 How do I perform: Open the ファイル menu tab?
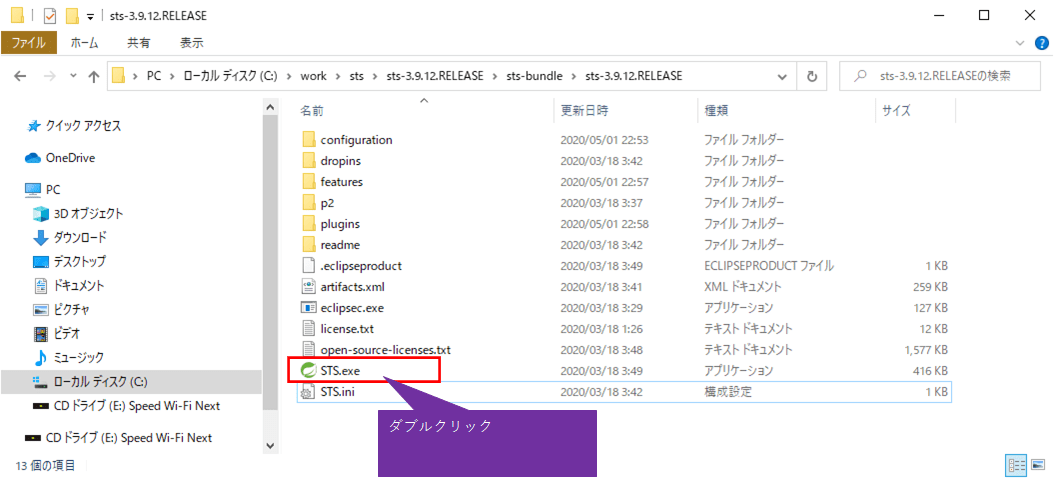coord(28,43)
